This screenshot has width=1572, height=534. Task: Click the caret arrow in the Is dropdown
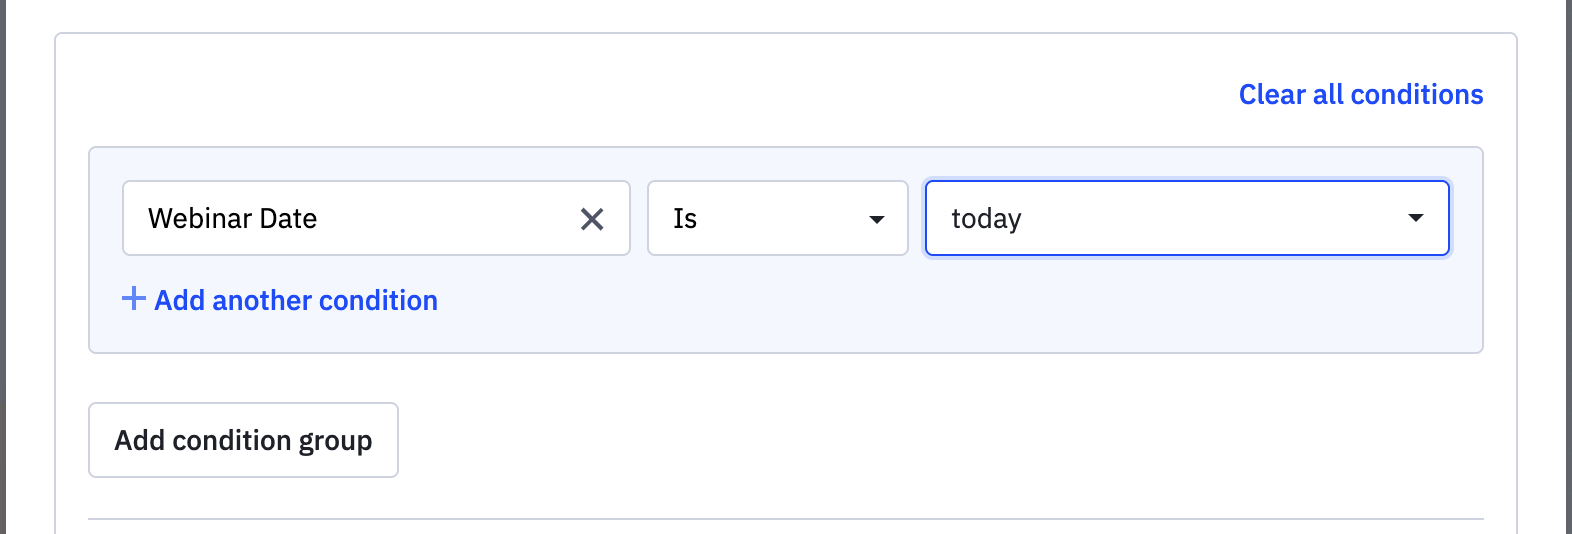coord(877,219)
